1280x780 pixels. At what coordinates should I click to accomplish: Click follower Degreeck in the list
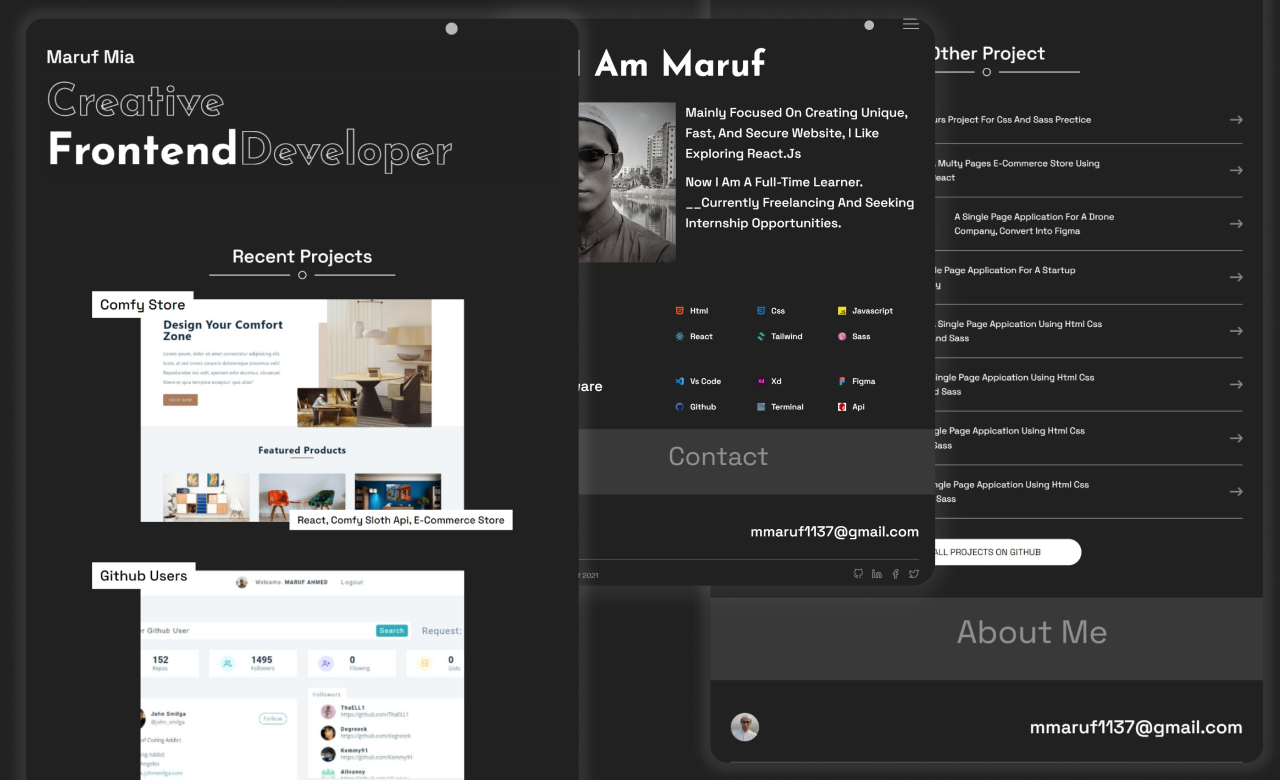pyautogui.click(x=364, y=732)
